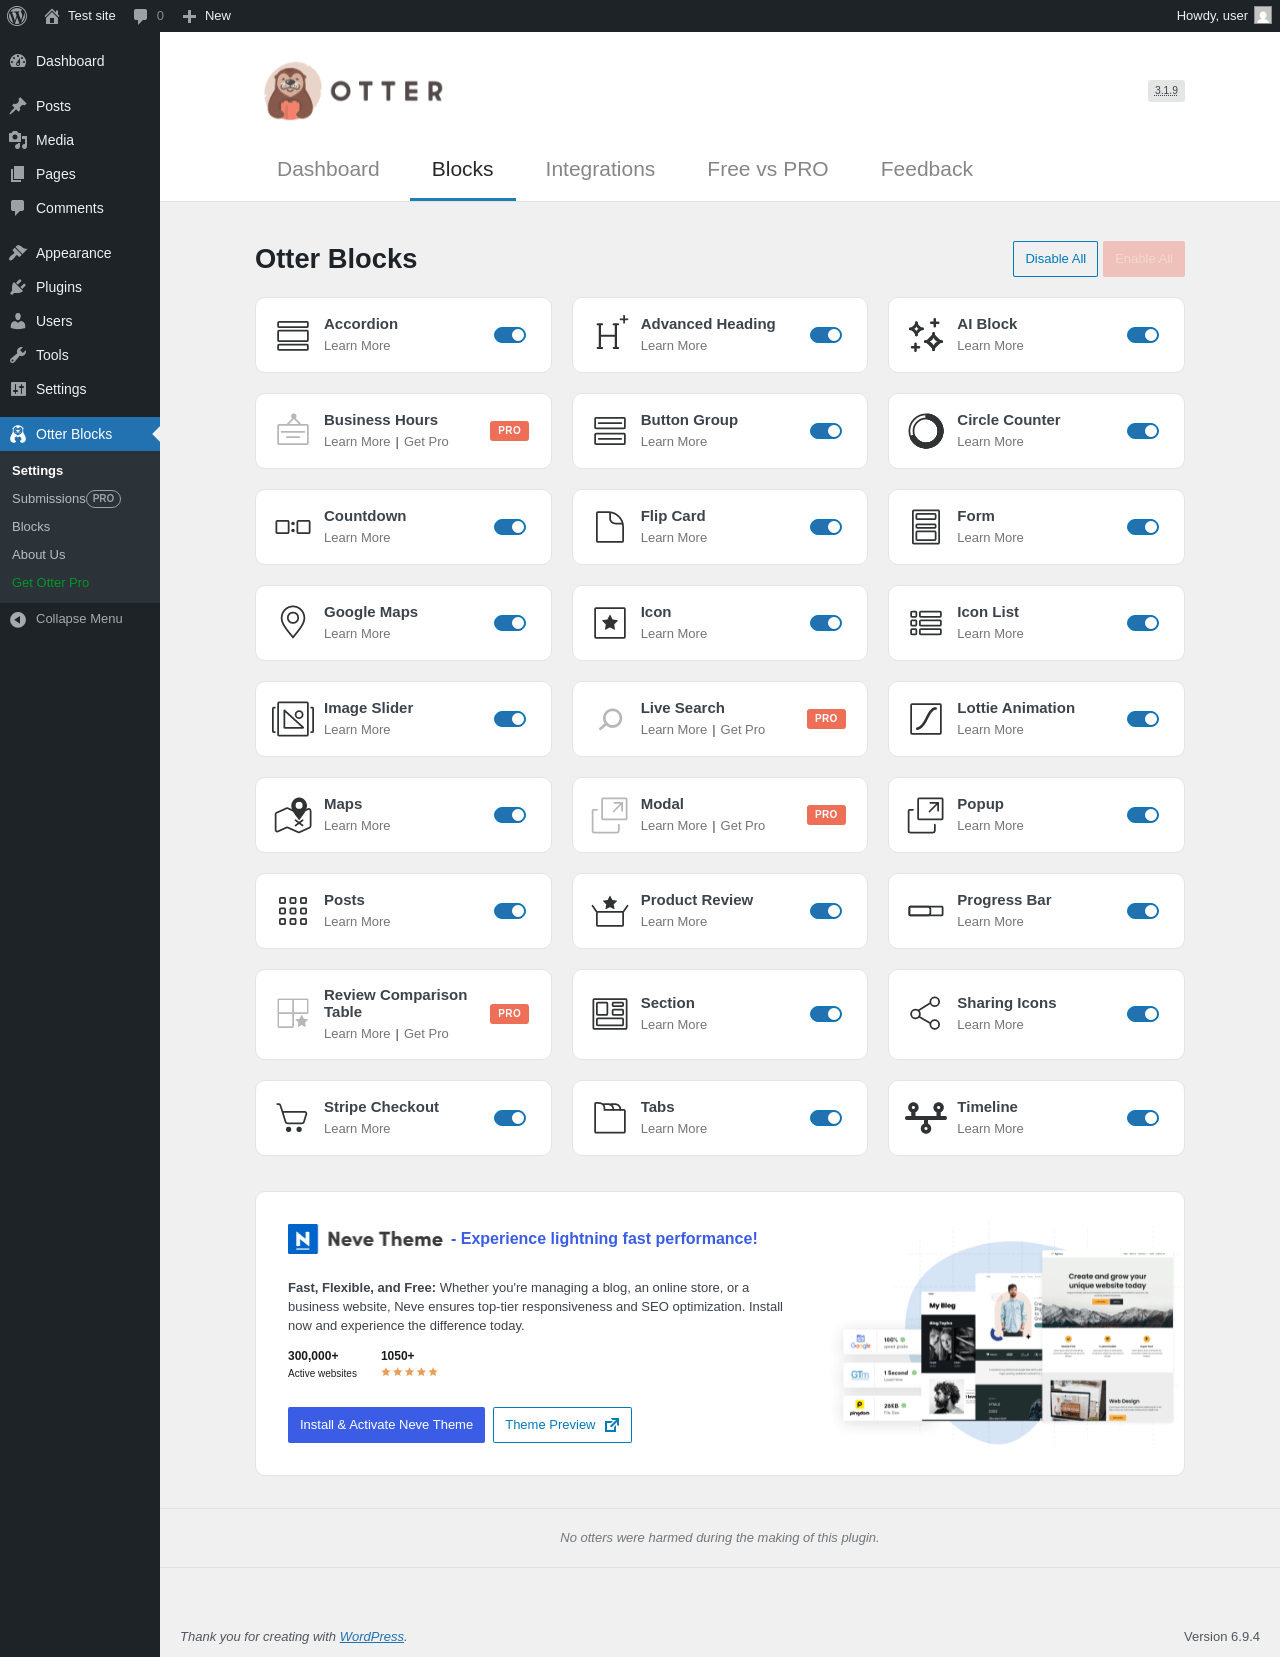Click the Timeline block icon
Image resolution: width=1280 pixels, height=1657 pixels.
[926, 1118]
